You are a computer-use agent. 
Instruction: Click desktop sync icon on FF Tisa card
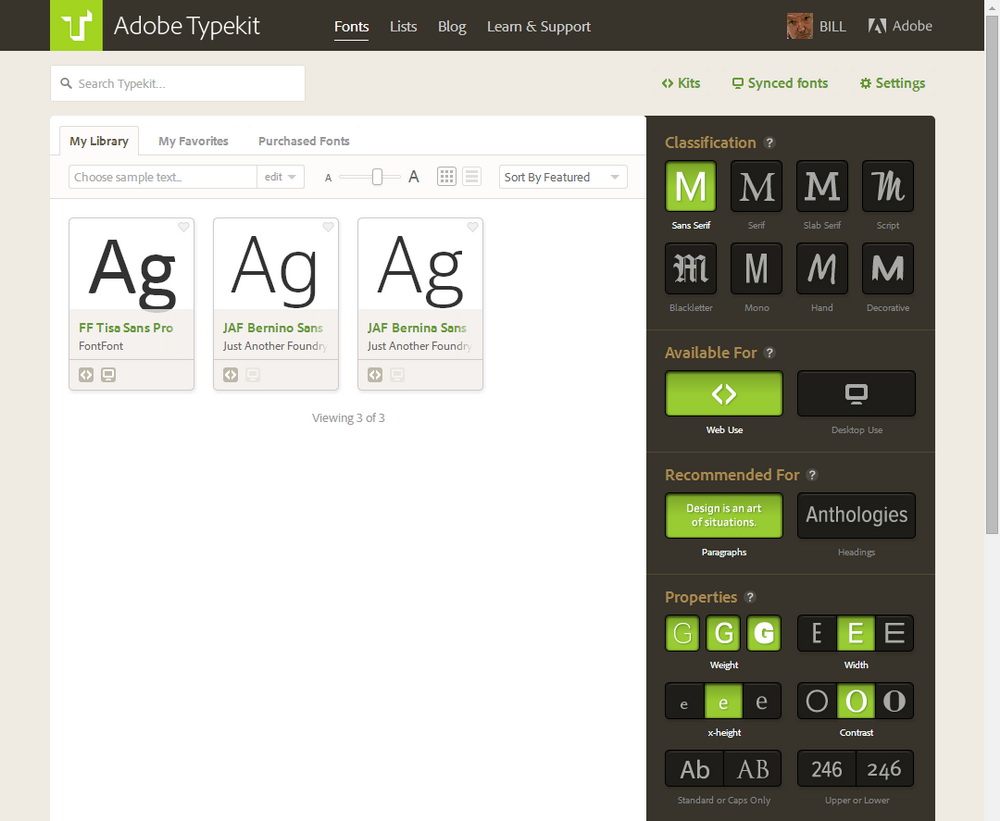[x=108, y=375]
